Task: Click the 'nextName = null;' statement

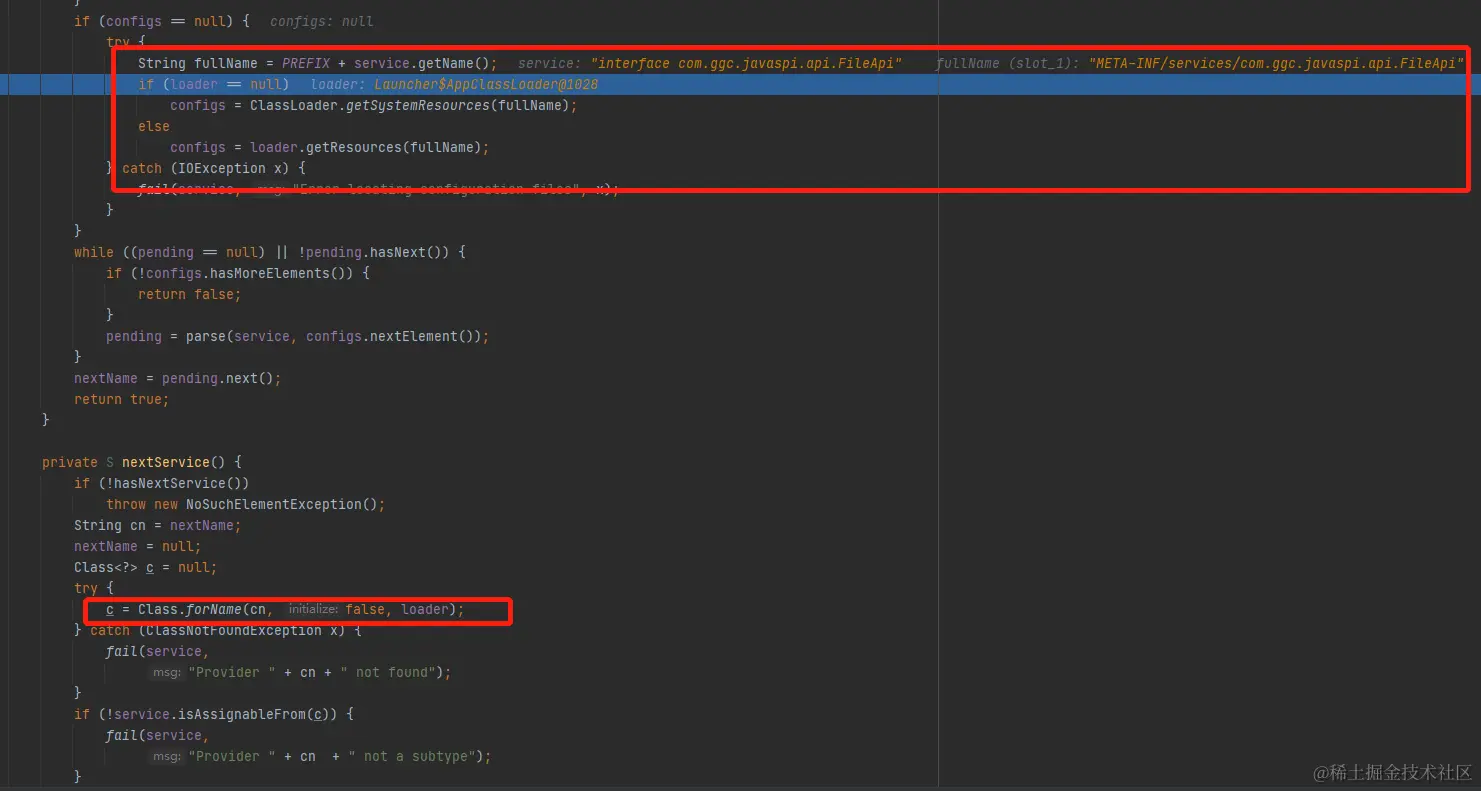Action: pos(138,546)
